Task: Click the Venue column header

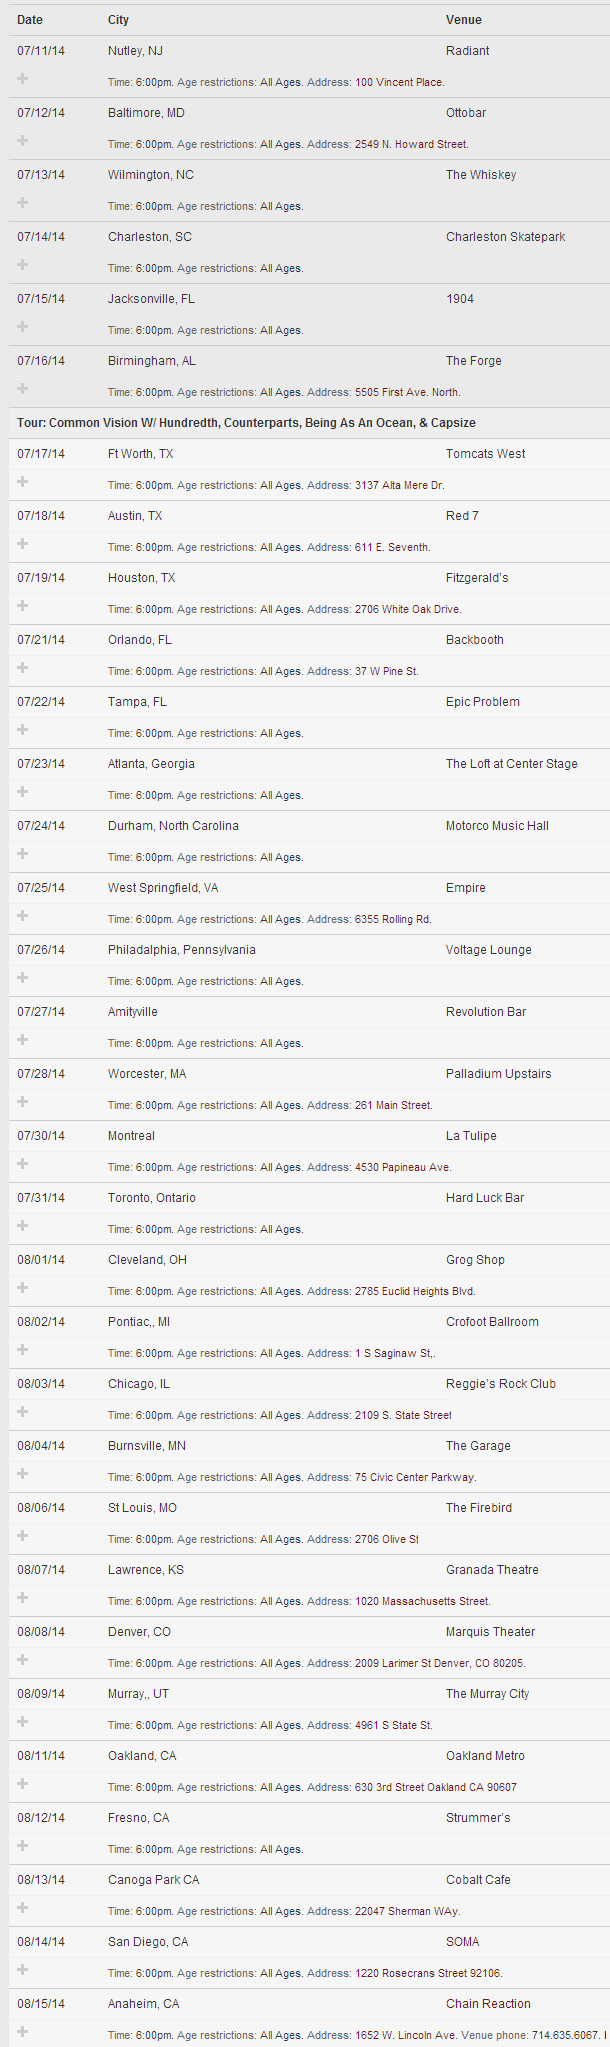Action: click(x=464, y=20)
